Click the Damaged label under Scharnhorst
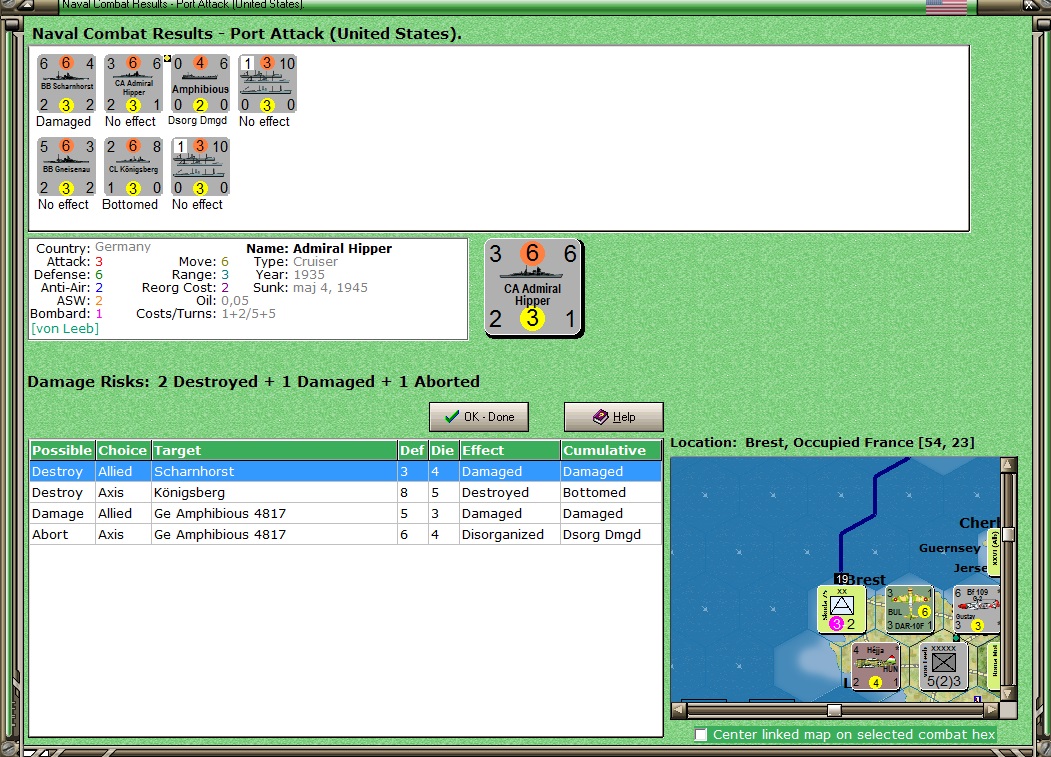The height and width of the screenshot is (757, 1051). click(x=64, y=121)
